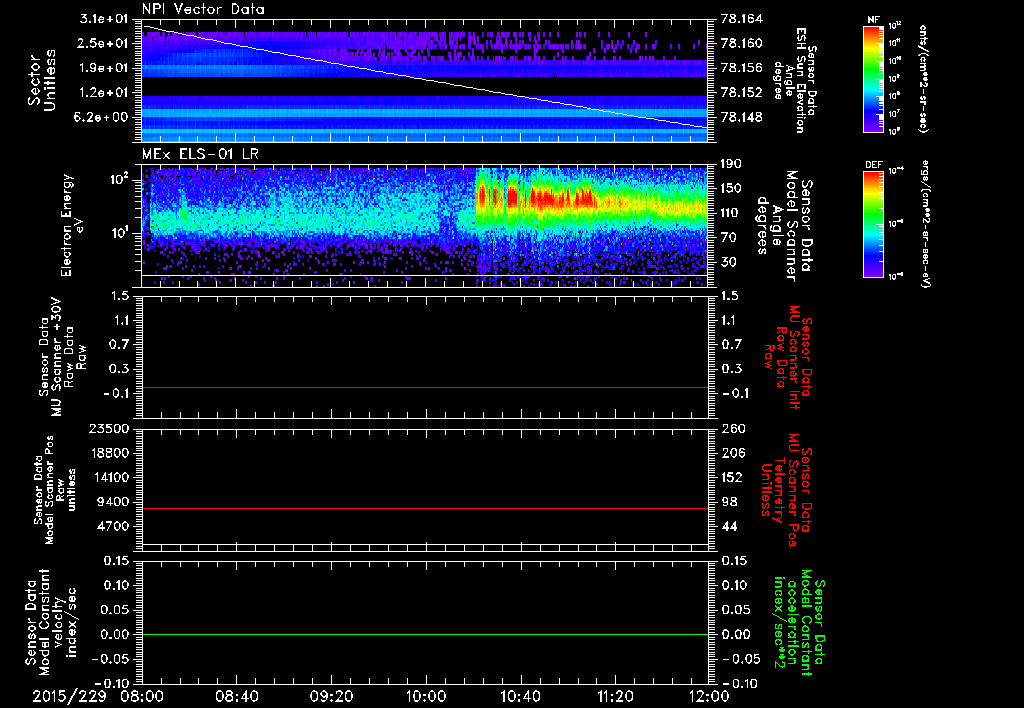Click the 70 scanner angle tick label
The image size is (1024, 708).
729,238
